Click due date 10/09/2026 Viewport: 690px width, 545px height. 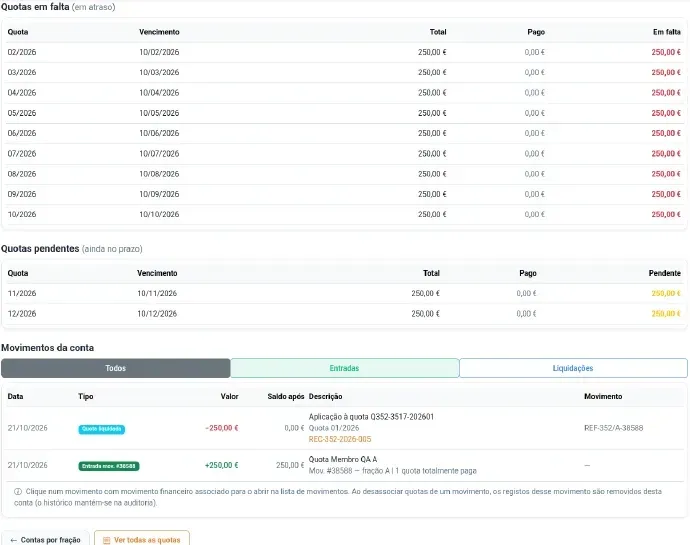coord(159,194)
